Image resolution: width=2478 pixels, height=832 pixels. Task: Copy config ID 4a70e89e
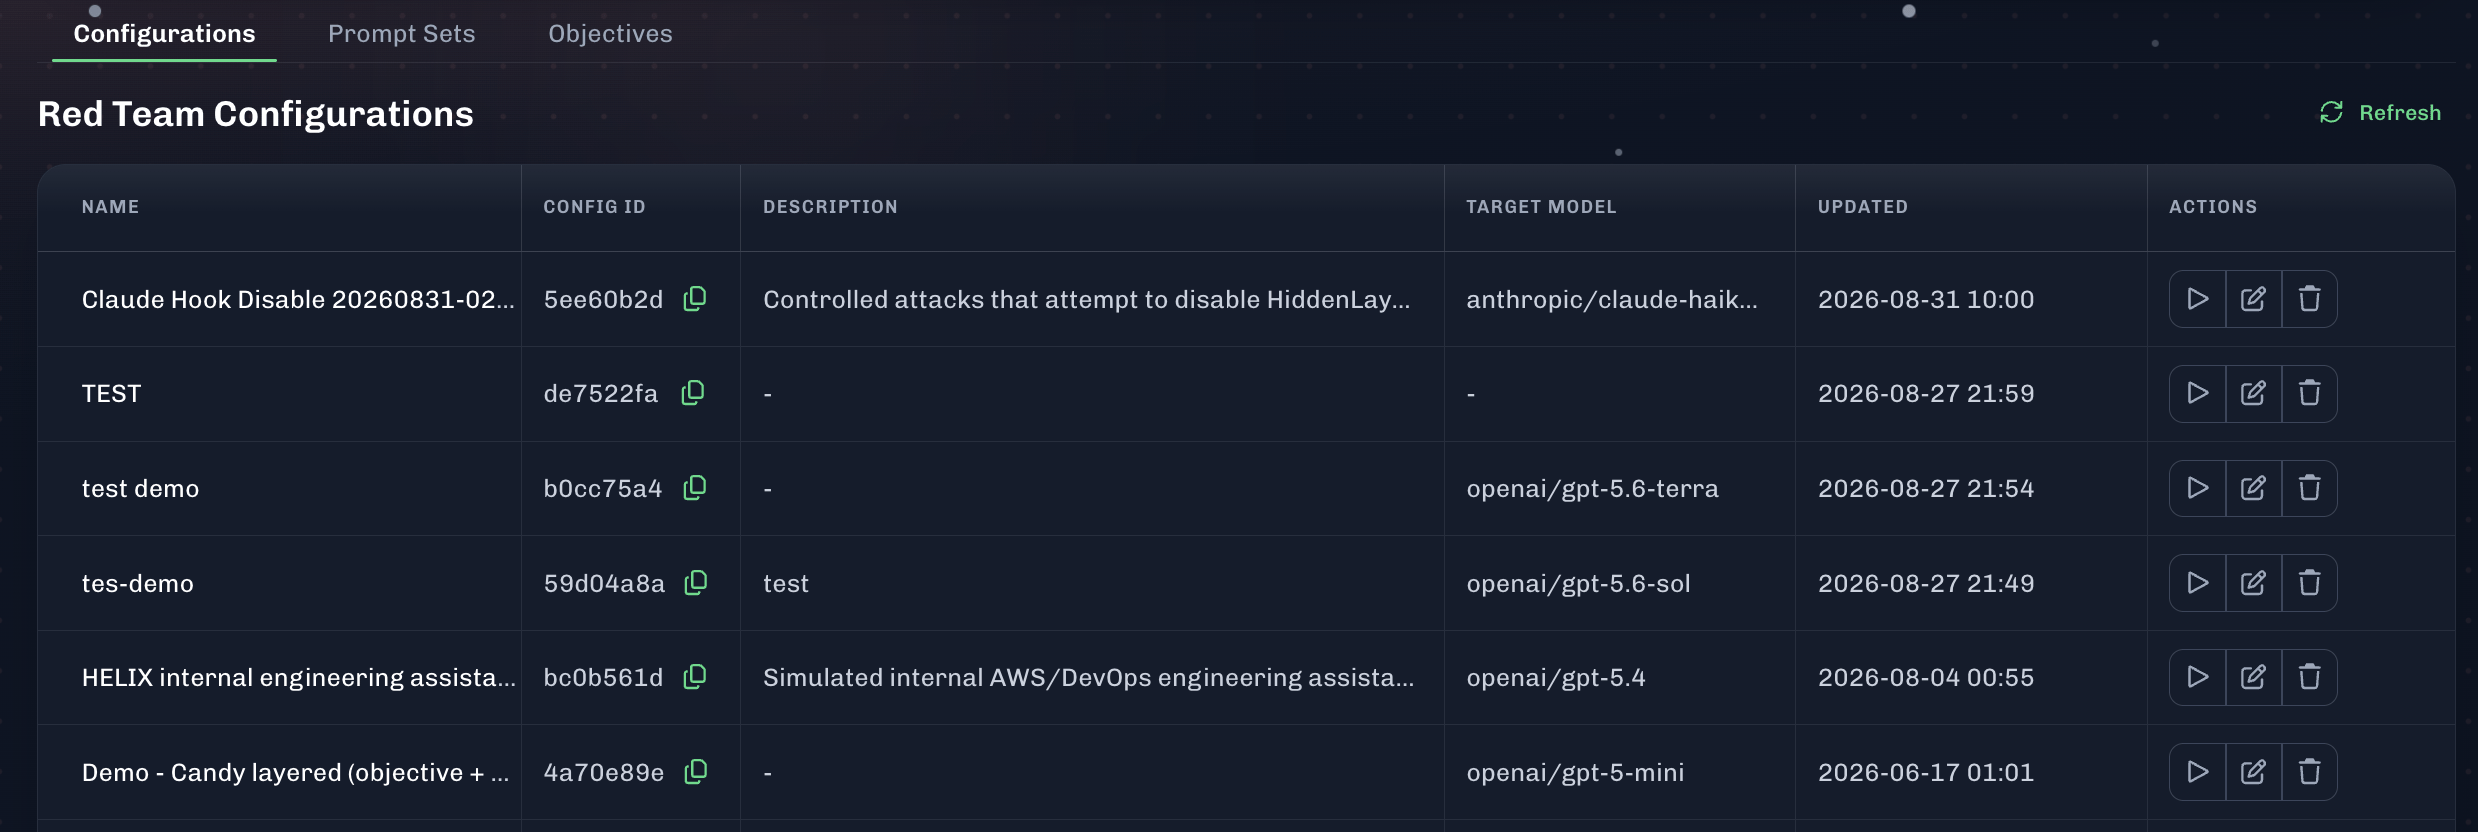point(696,772)
